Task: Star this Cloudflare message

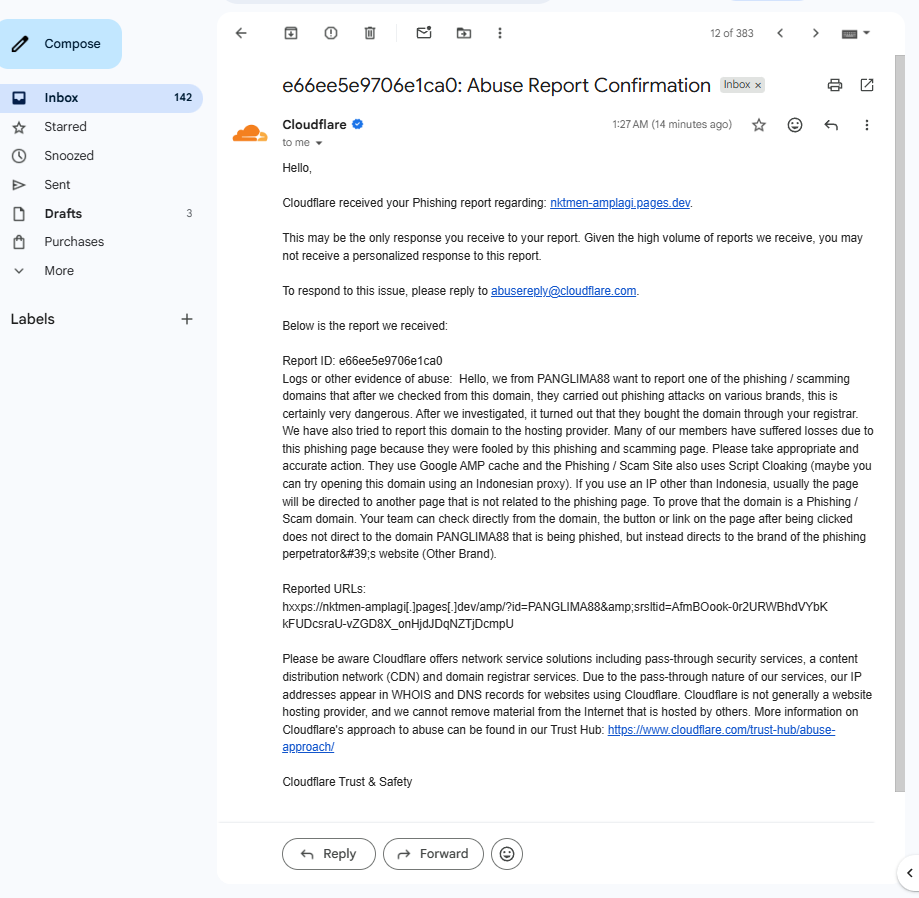Action: pyautogui.click(x=759, y=125)
